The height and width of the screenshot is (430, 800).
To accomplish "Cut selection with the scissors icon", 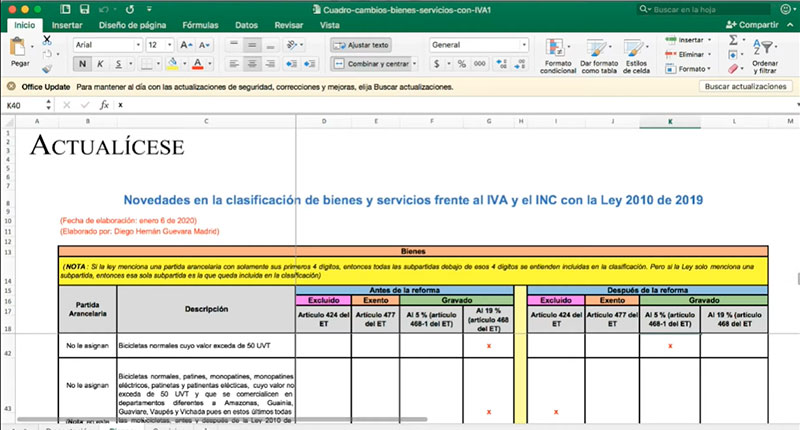I will [47, 39].
